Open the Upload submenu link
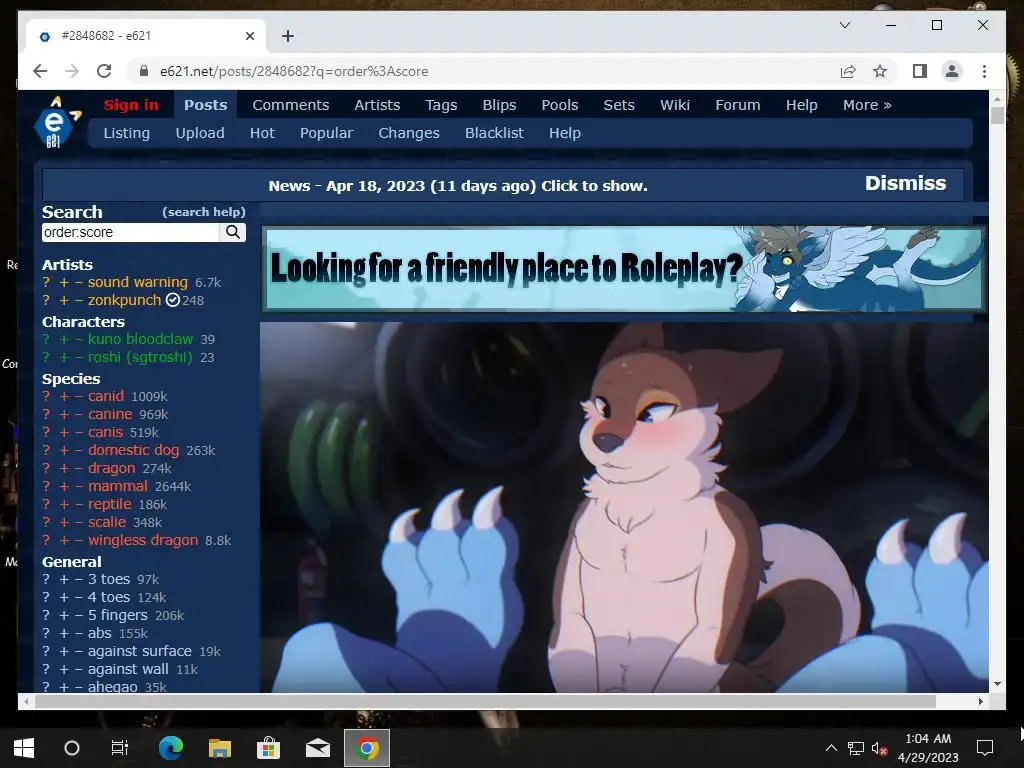Screen dimensions: 1024x768 [x=200, y=133]
